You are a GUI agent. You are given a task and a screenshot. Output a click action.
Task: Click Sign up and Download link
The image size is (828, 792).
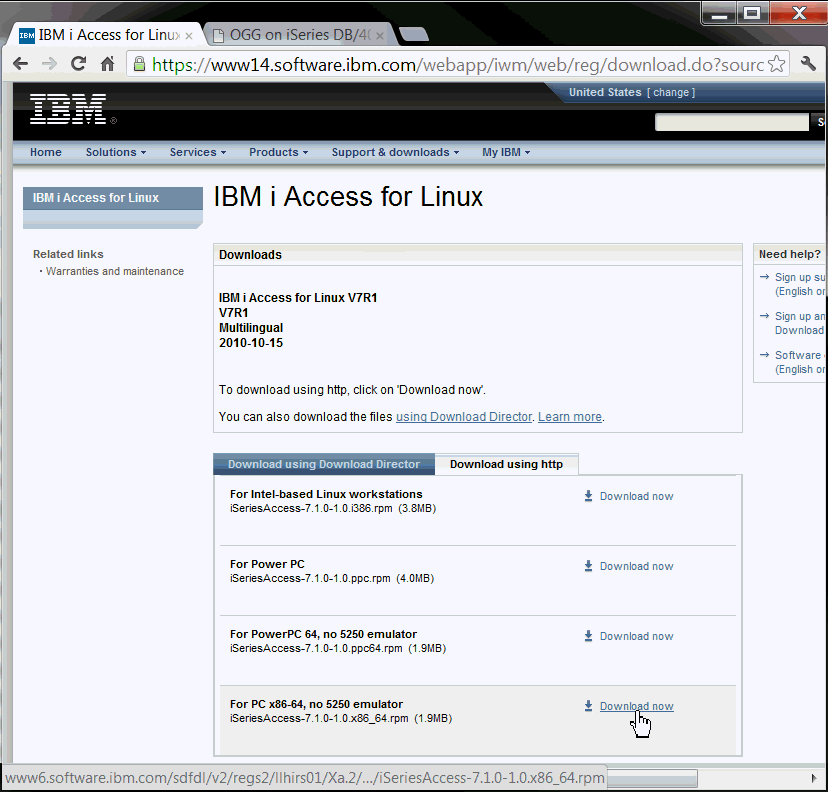(799, 323)
